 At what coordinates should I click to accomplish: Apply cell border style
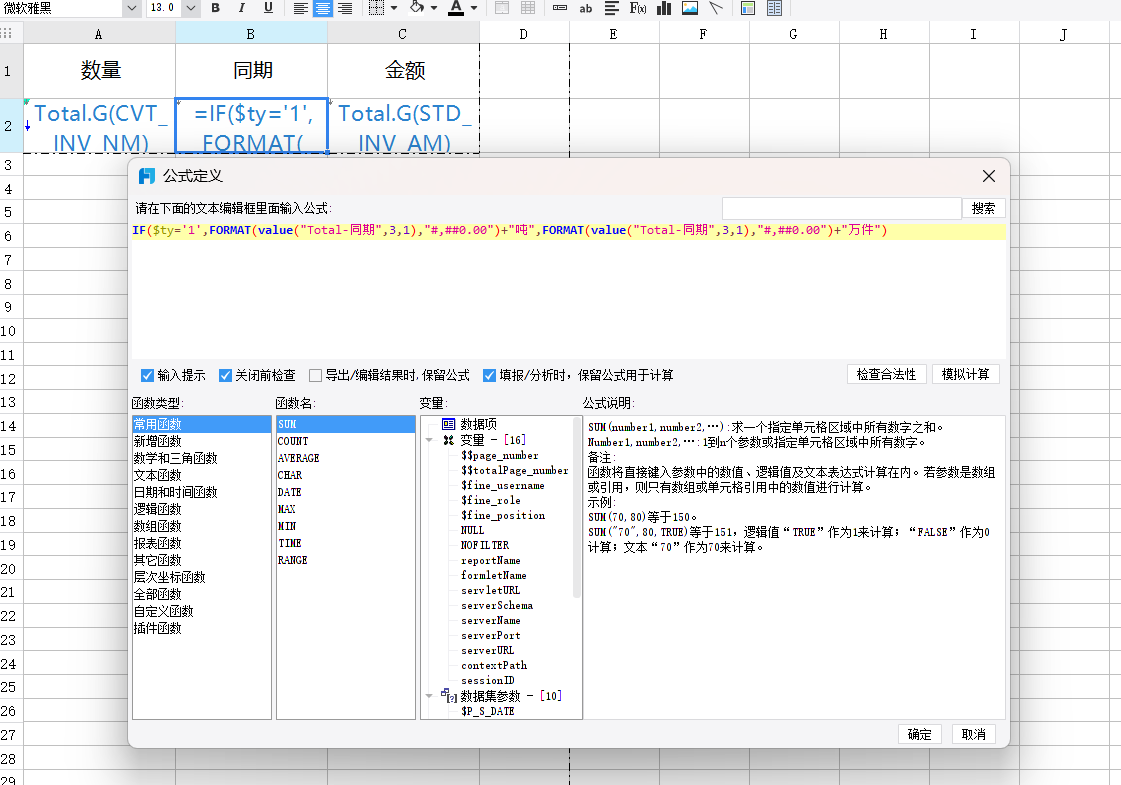point(376,8)
